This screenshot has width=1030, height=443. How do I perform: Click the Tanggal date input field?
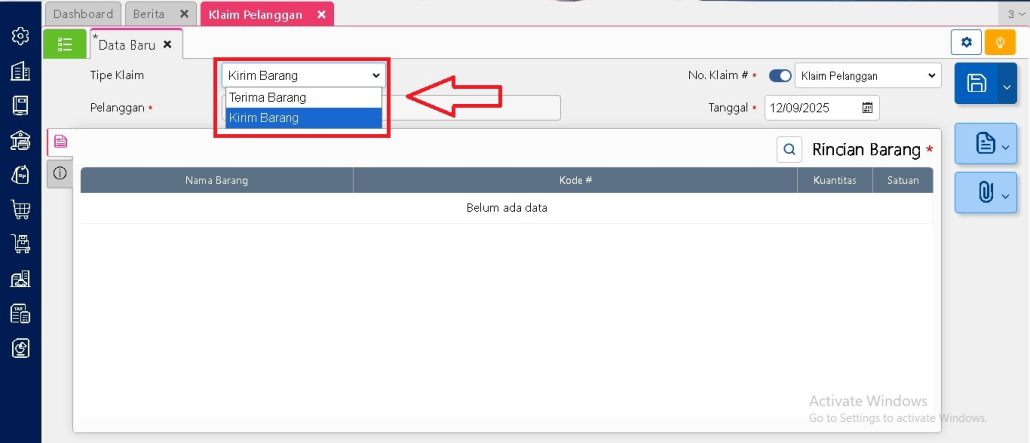[810, 107]
